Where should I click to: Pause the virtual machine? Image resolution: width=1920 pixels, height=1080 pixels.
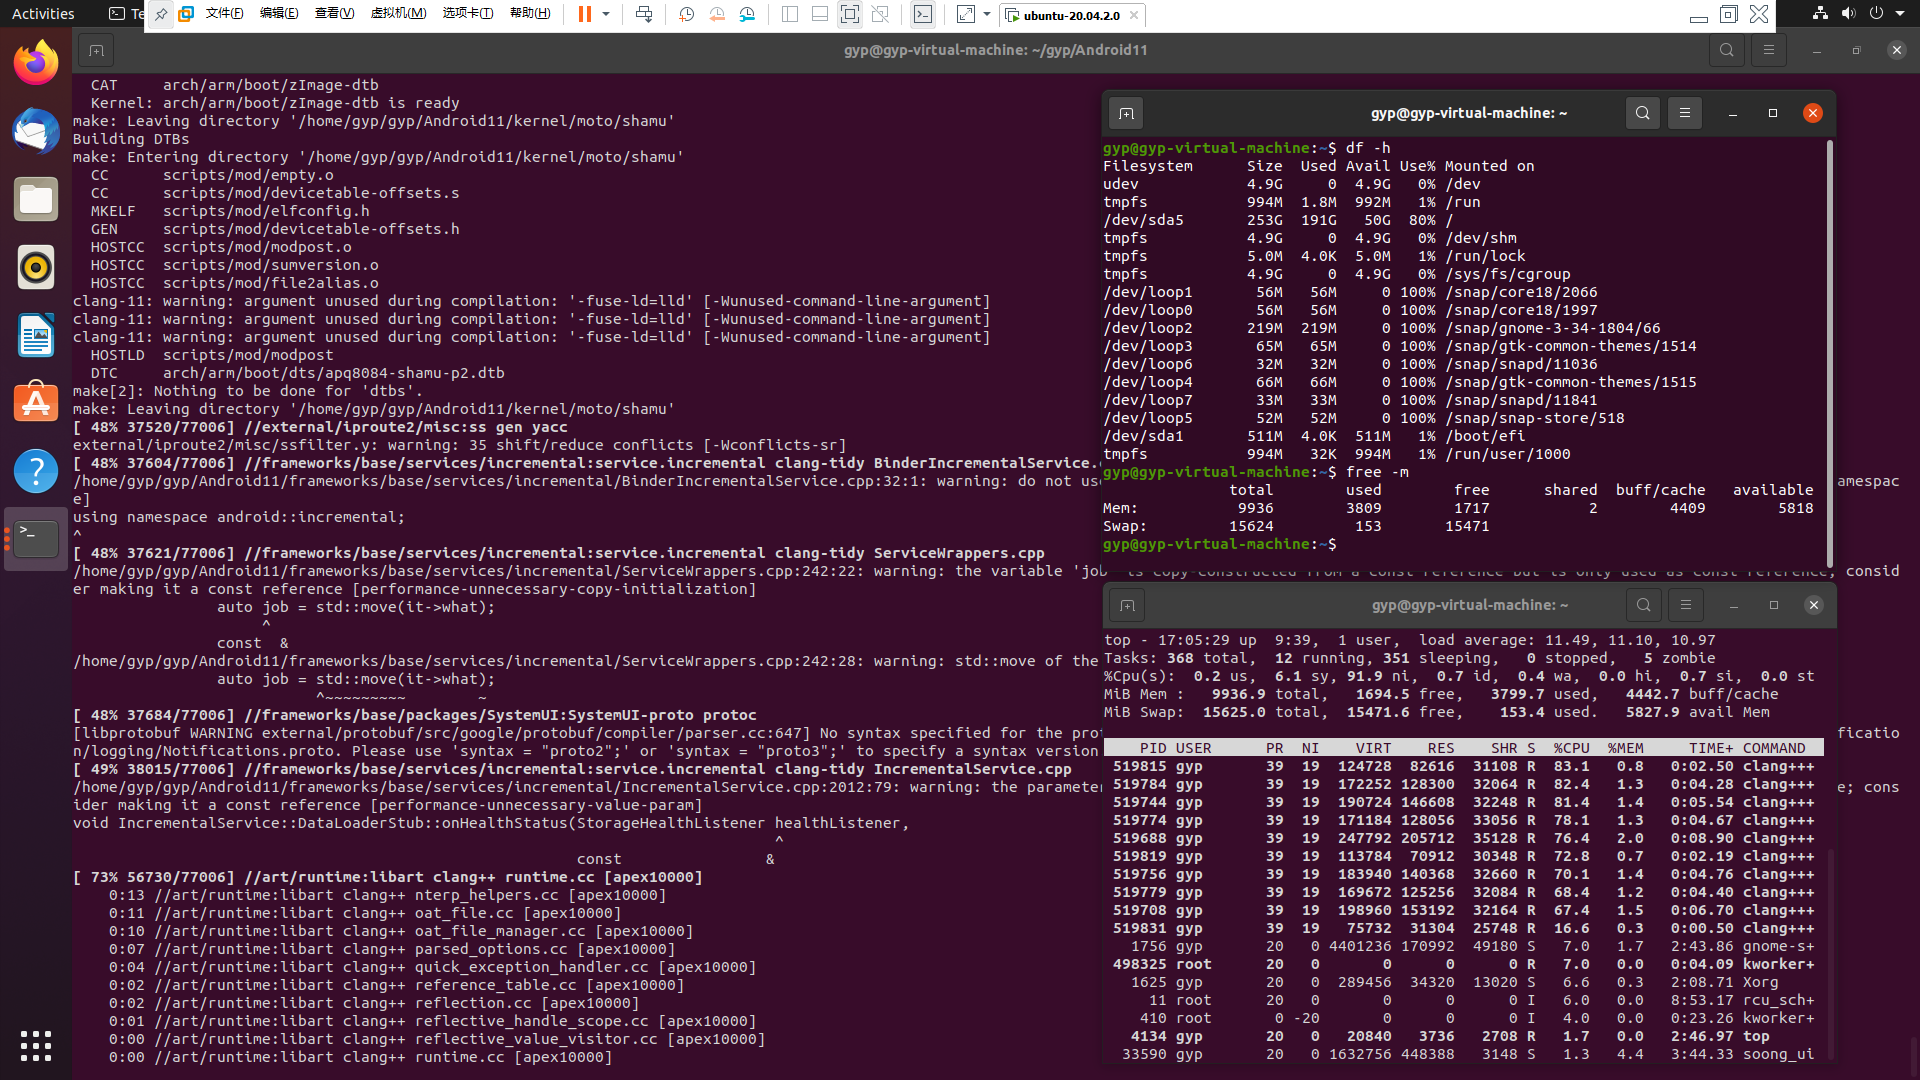tap(584, 14)
